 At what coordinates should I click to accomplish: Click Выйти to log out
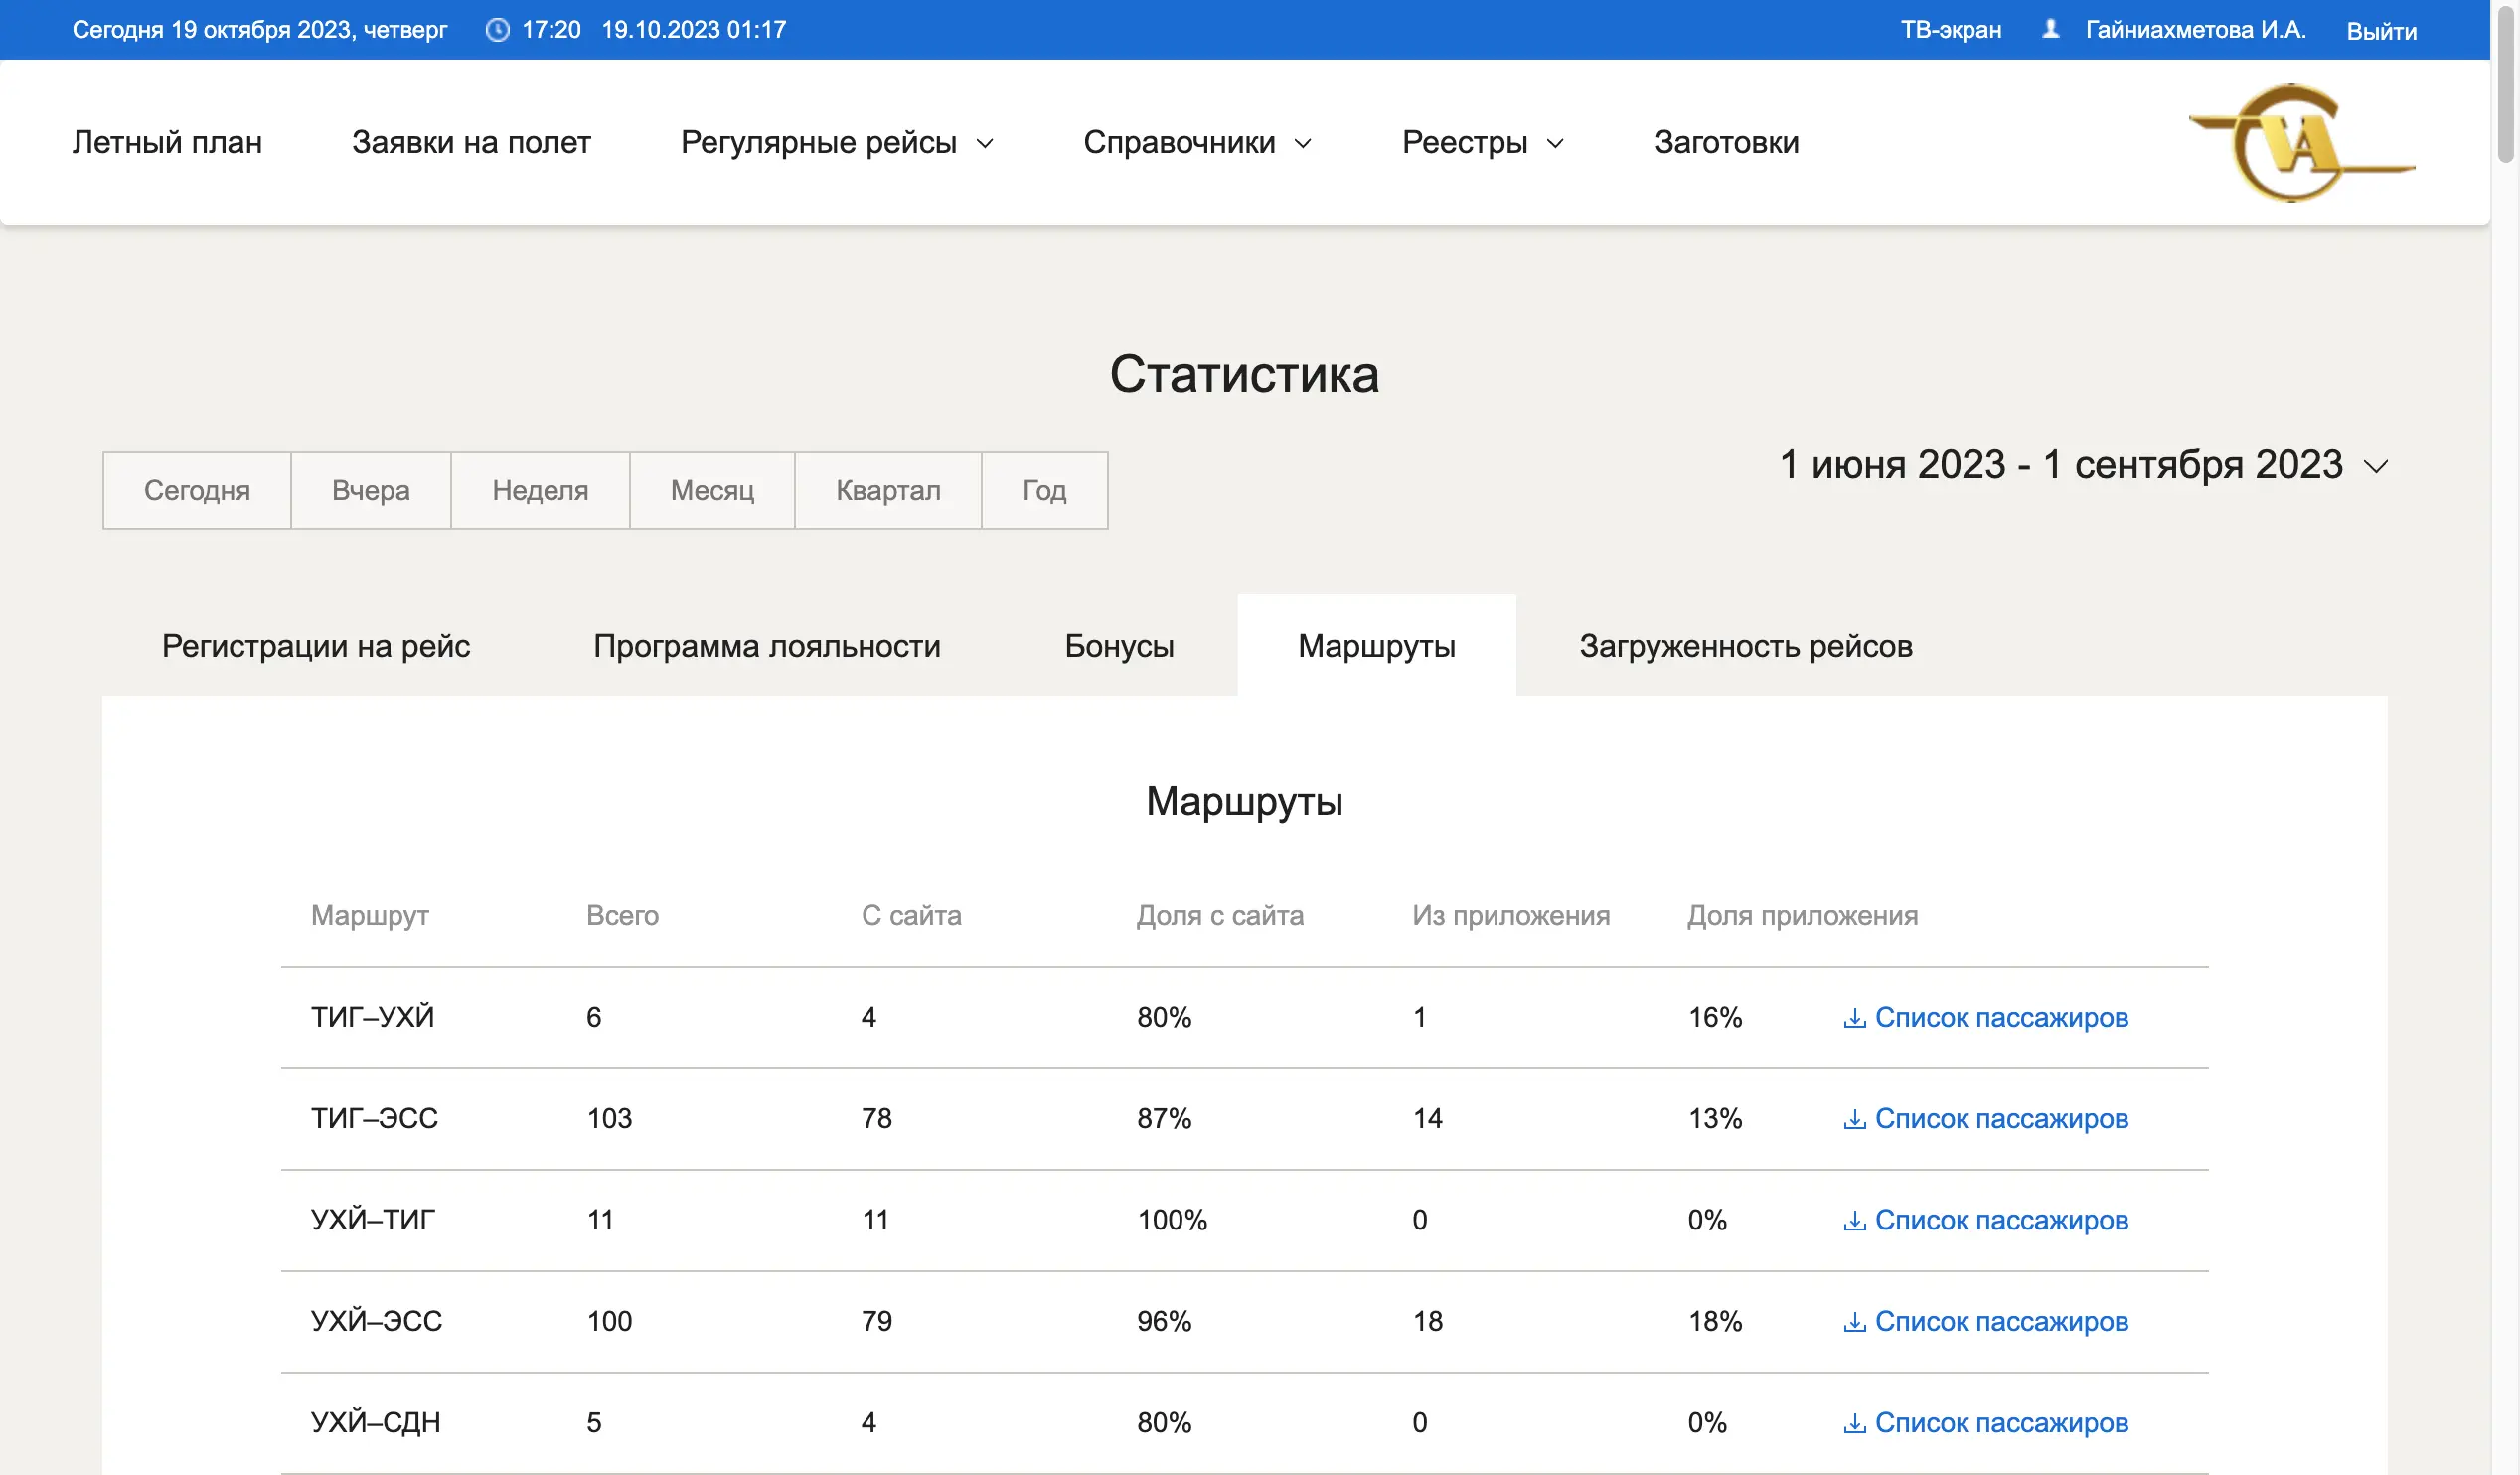click(2381, 31)
